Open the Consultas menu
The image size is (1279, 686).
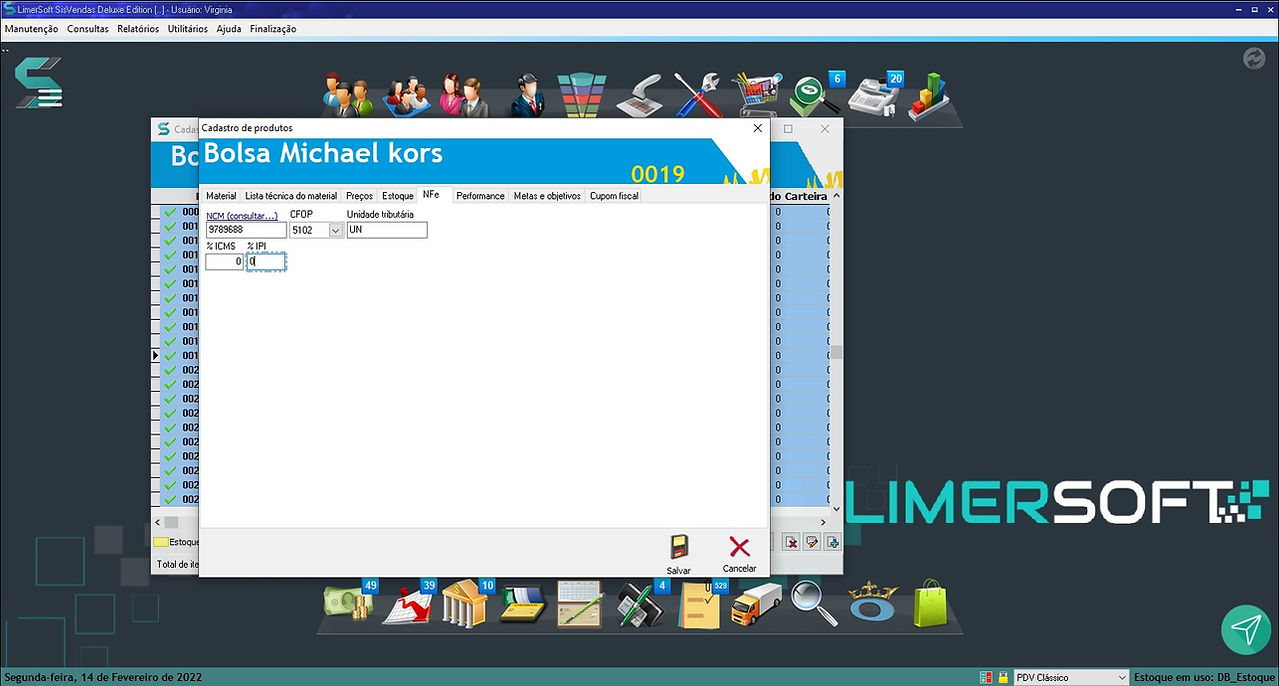click(x=88, y=29)
